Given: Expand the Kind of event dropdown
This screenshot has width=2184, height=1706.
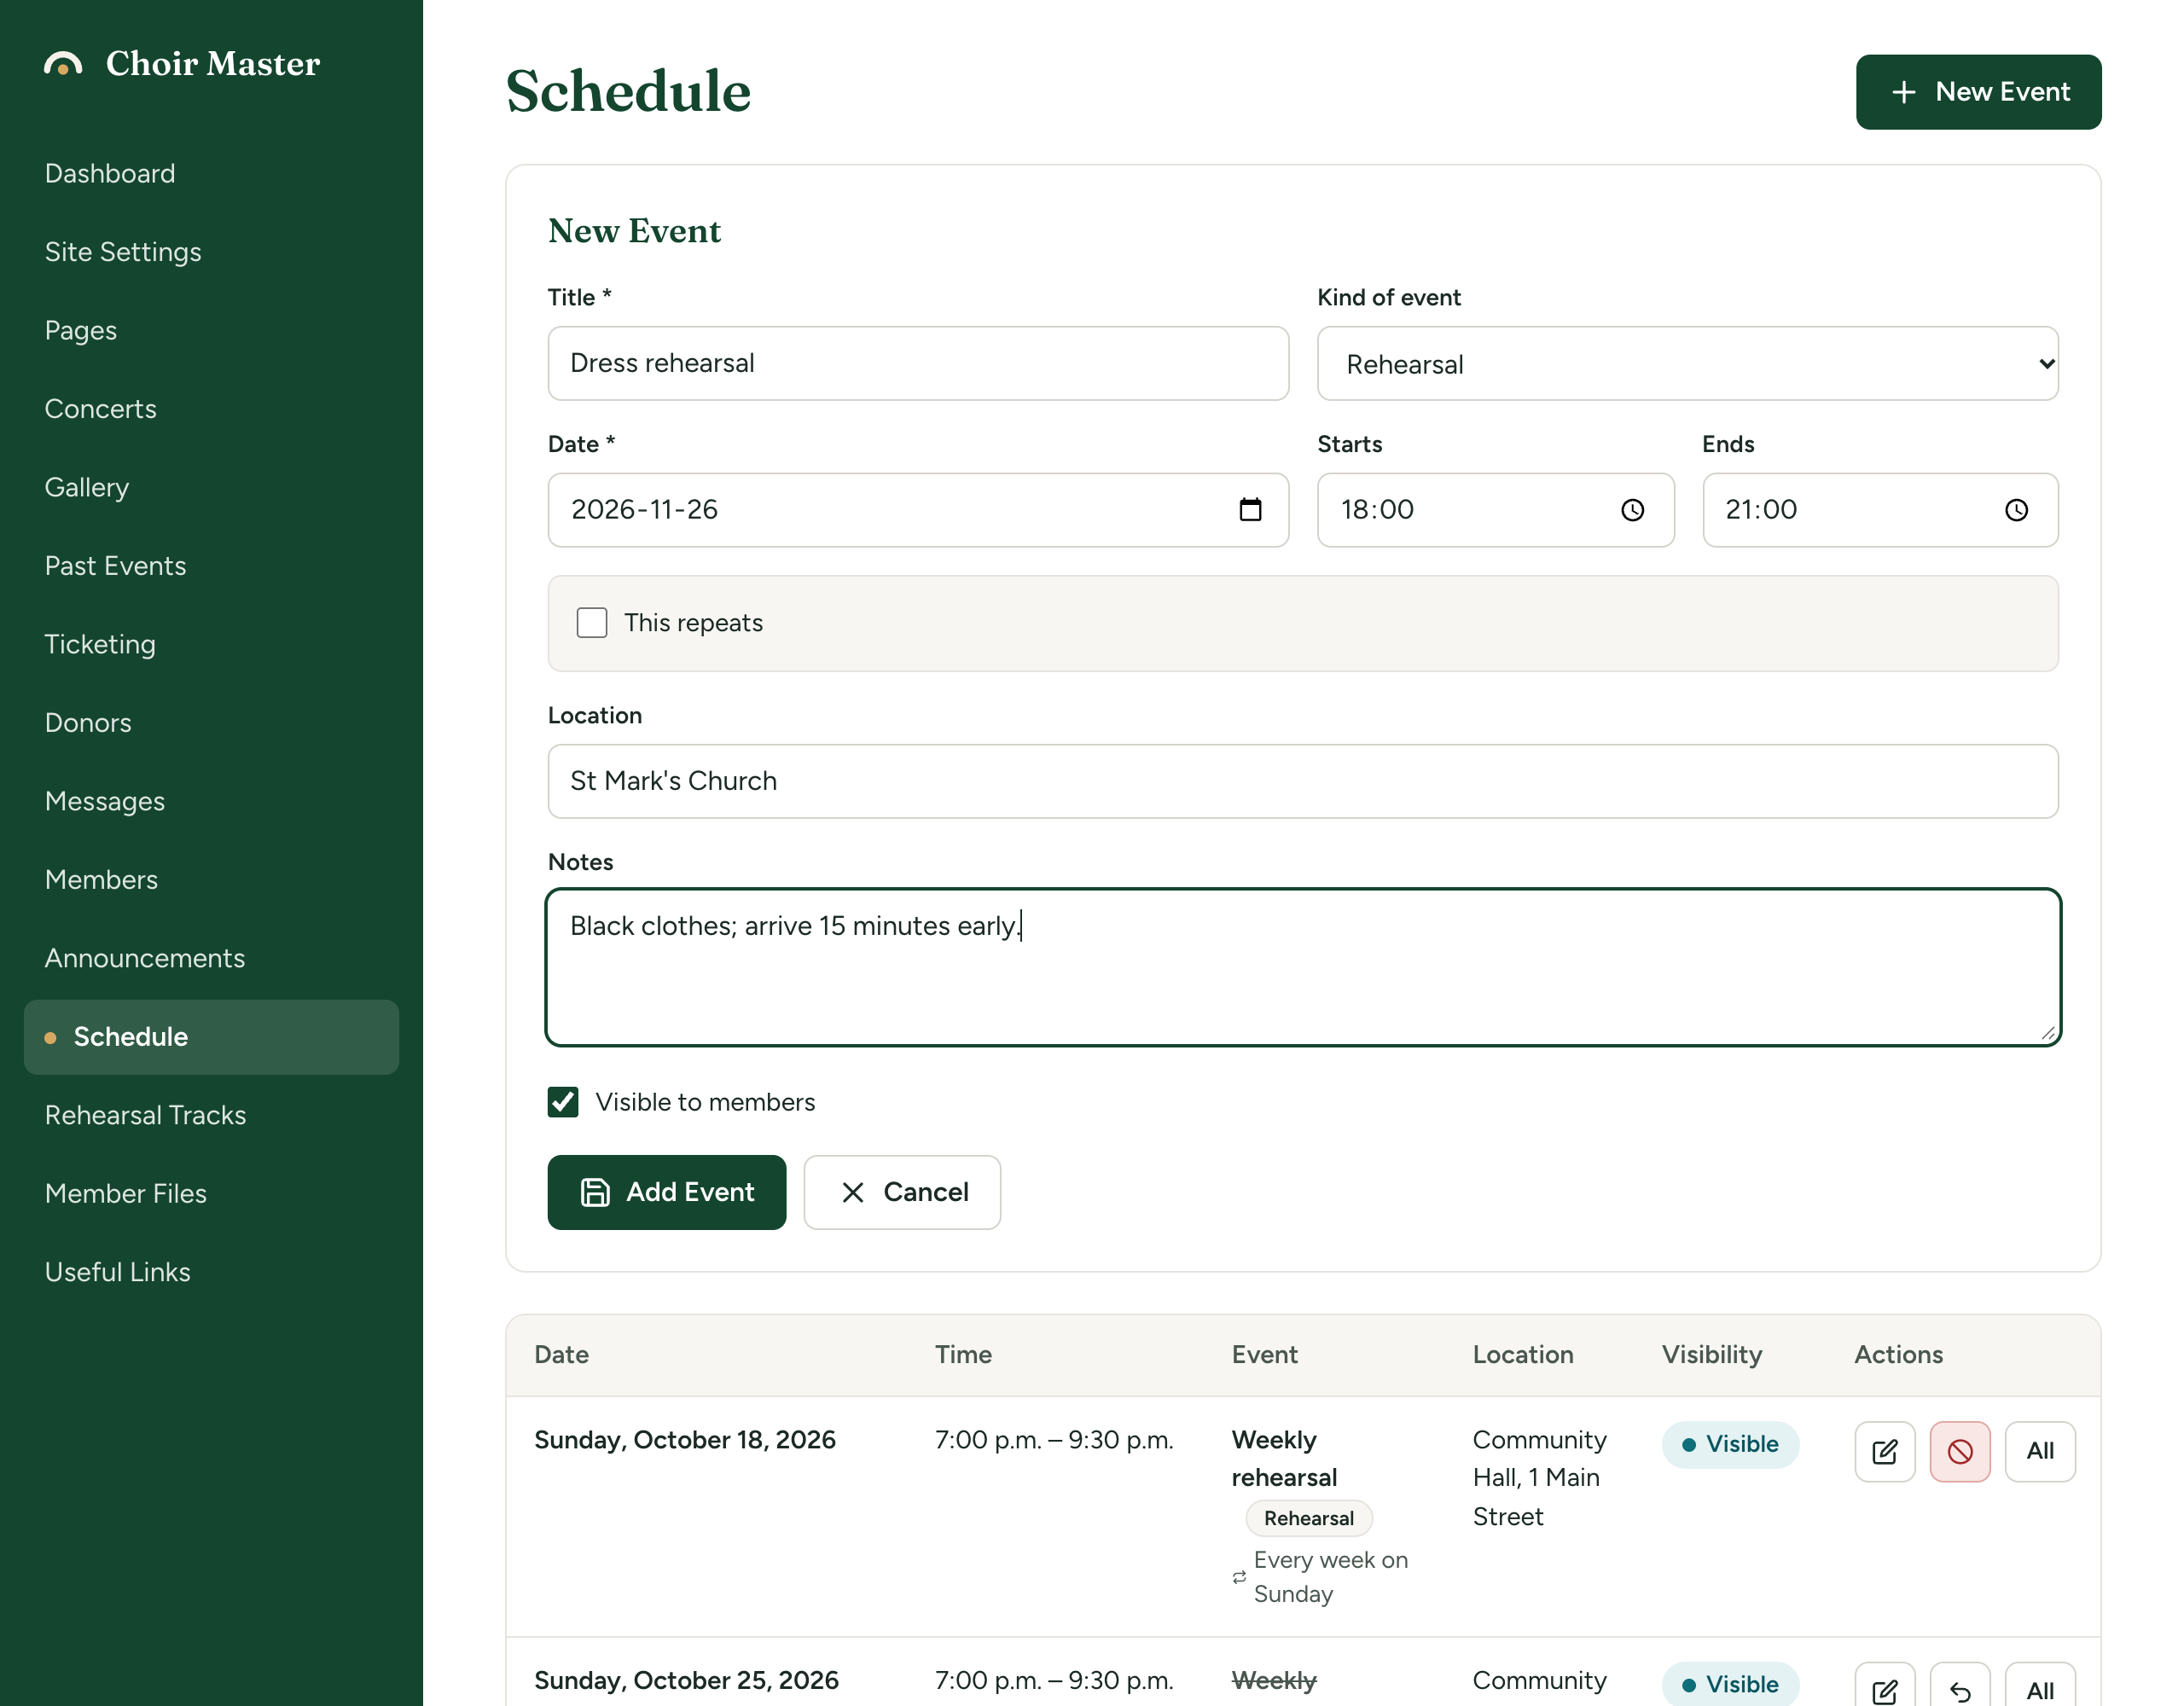Looking at the screenshot, I should pyautogui.click(x=1687, y=364).
